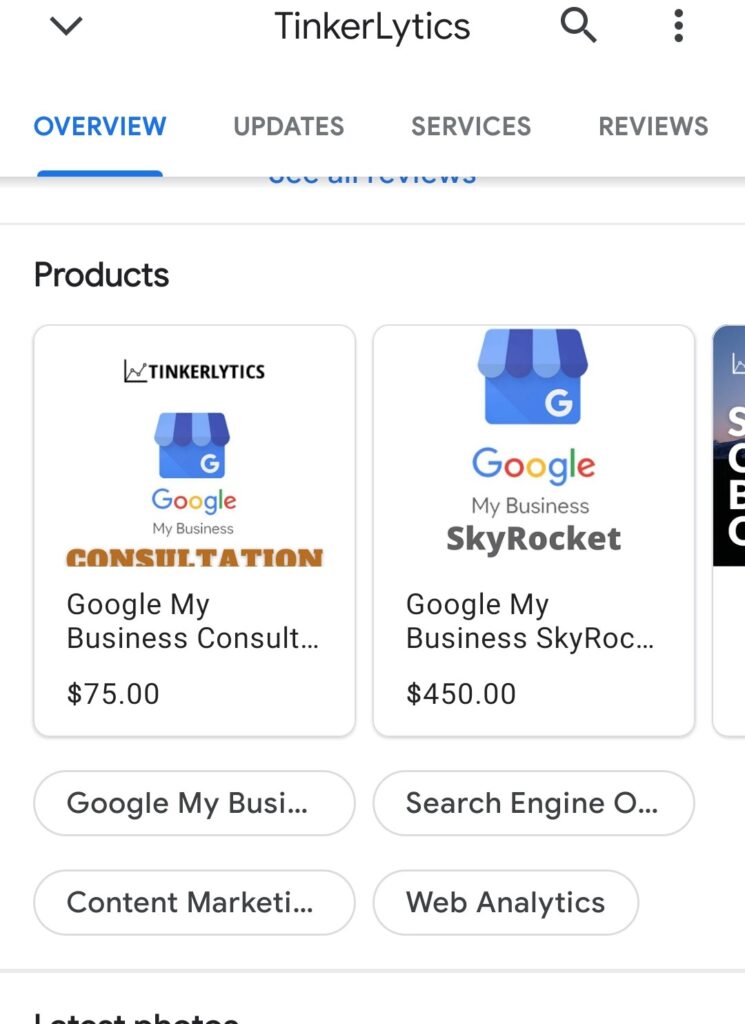Switch to the UPDATES tab

coord(288,126)
